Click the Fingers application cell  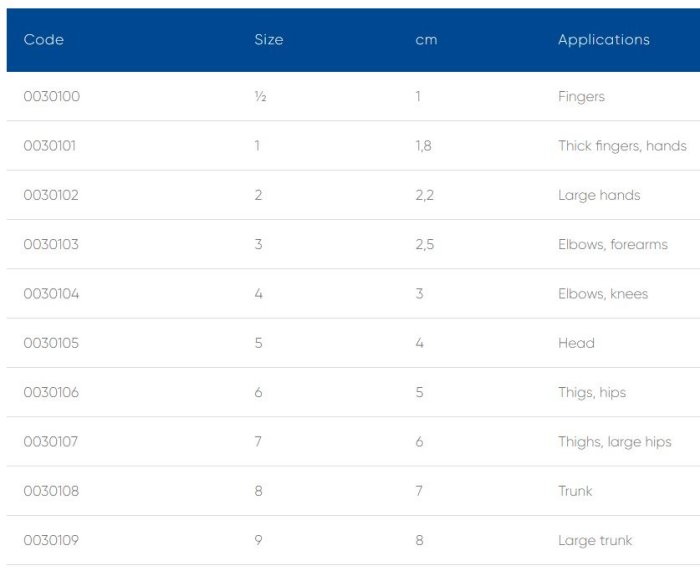pos(581,97)
